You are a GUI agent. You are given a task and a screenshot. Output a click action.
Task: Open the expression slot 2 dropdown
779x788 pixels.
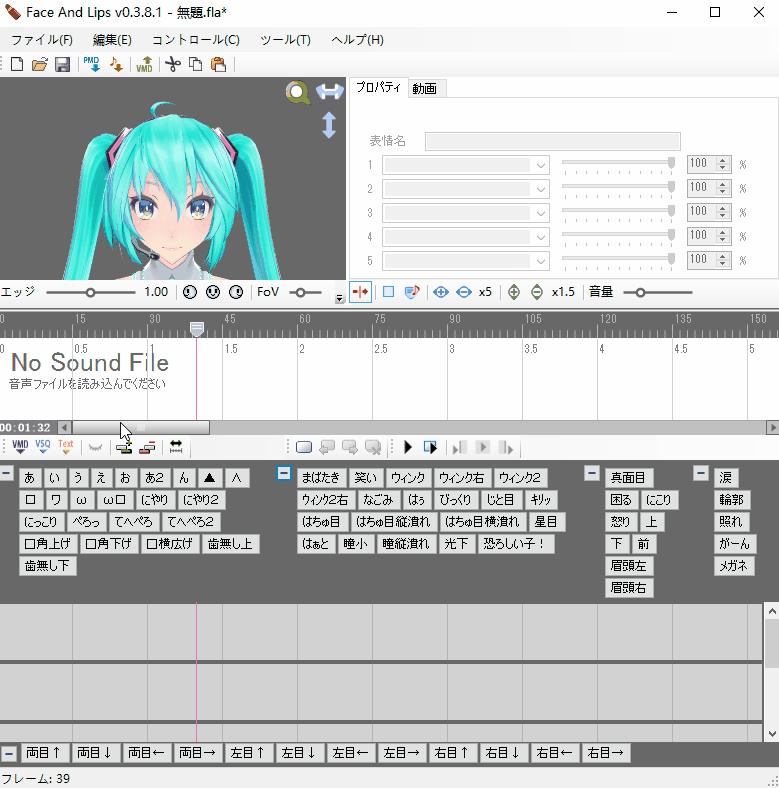click(x=541, y=189)
